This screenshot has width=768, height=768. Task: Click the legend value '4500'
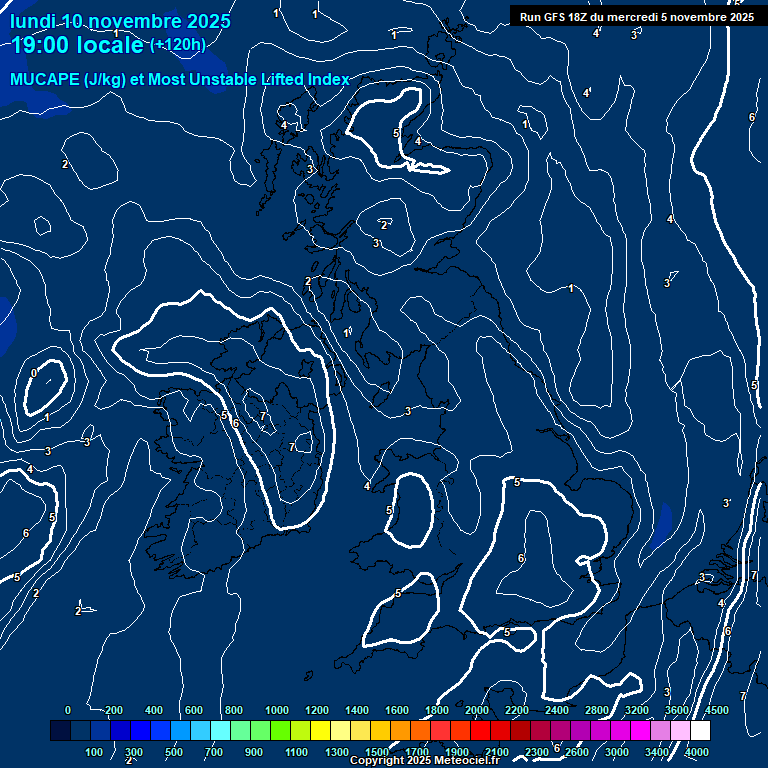pos(717,710)
